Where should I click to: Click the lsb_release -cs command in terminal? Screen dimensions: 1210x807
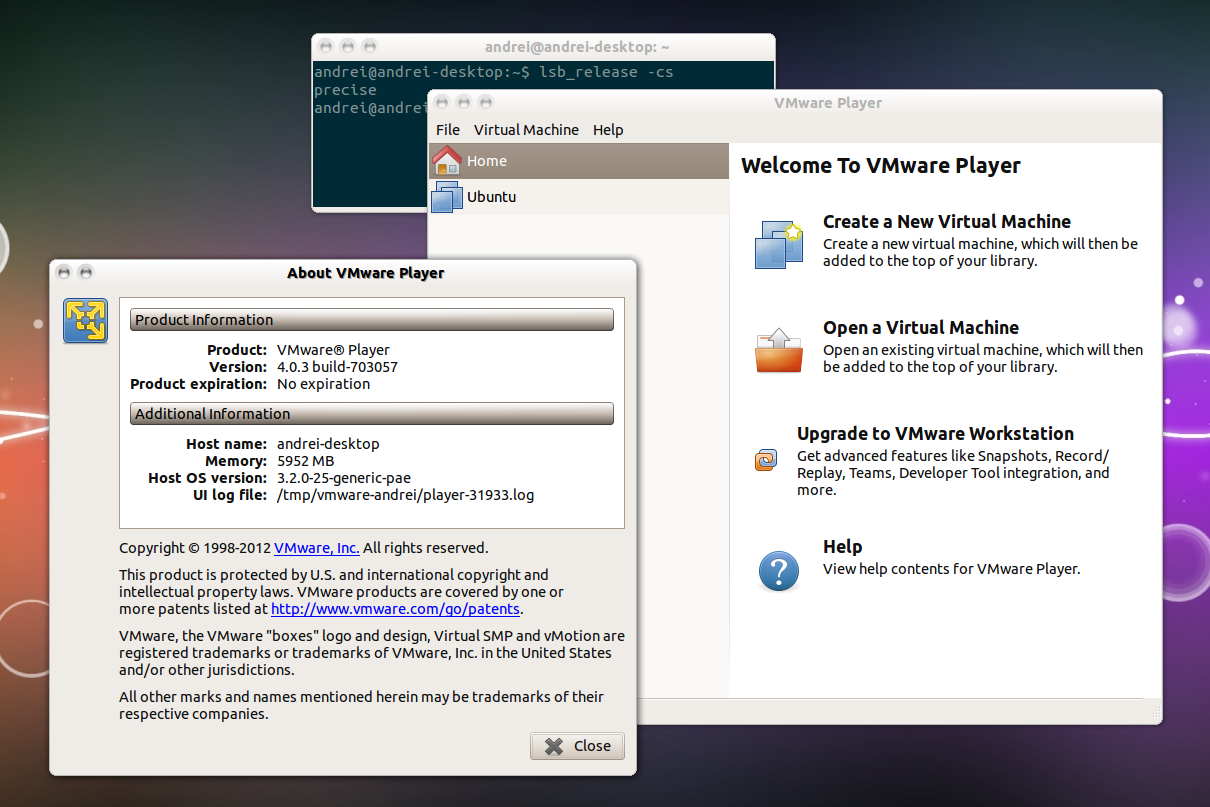(606, 72)
